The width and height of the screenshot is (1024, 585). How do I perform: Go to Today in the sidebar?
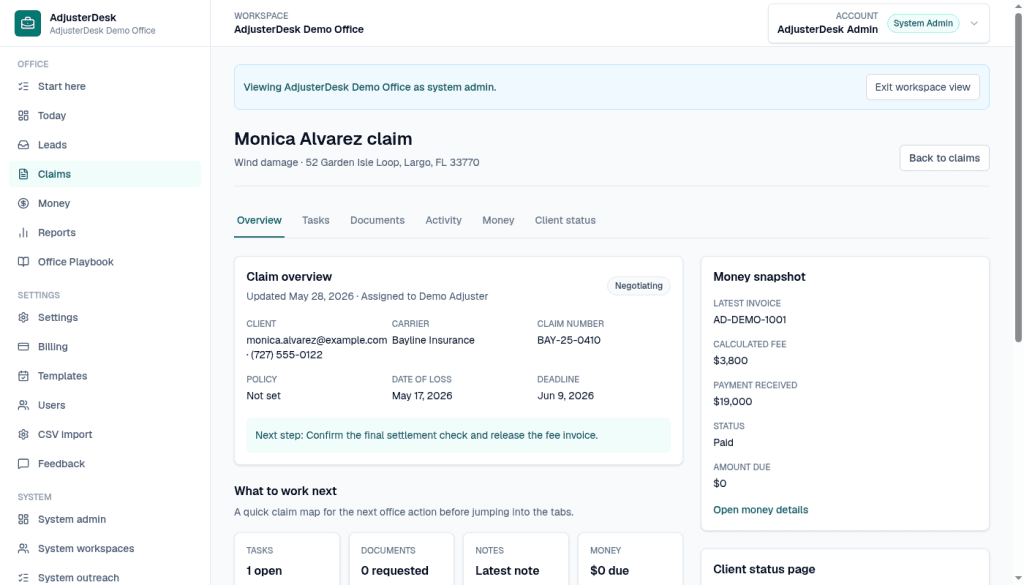coord(105,116)
